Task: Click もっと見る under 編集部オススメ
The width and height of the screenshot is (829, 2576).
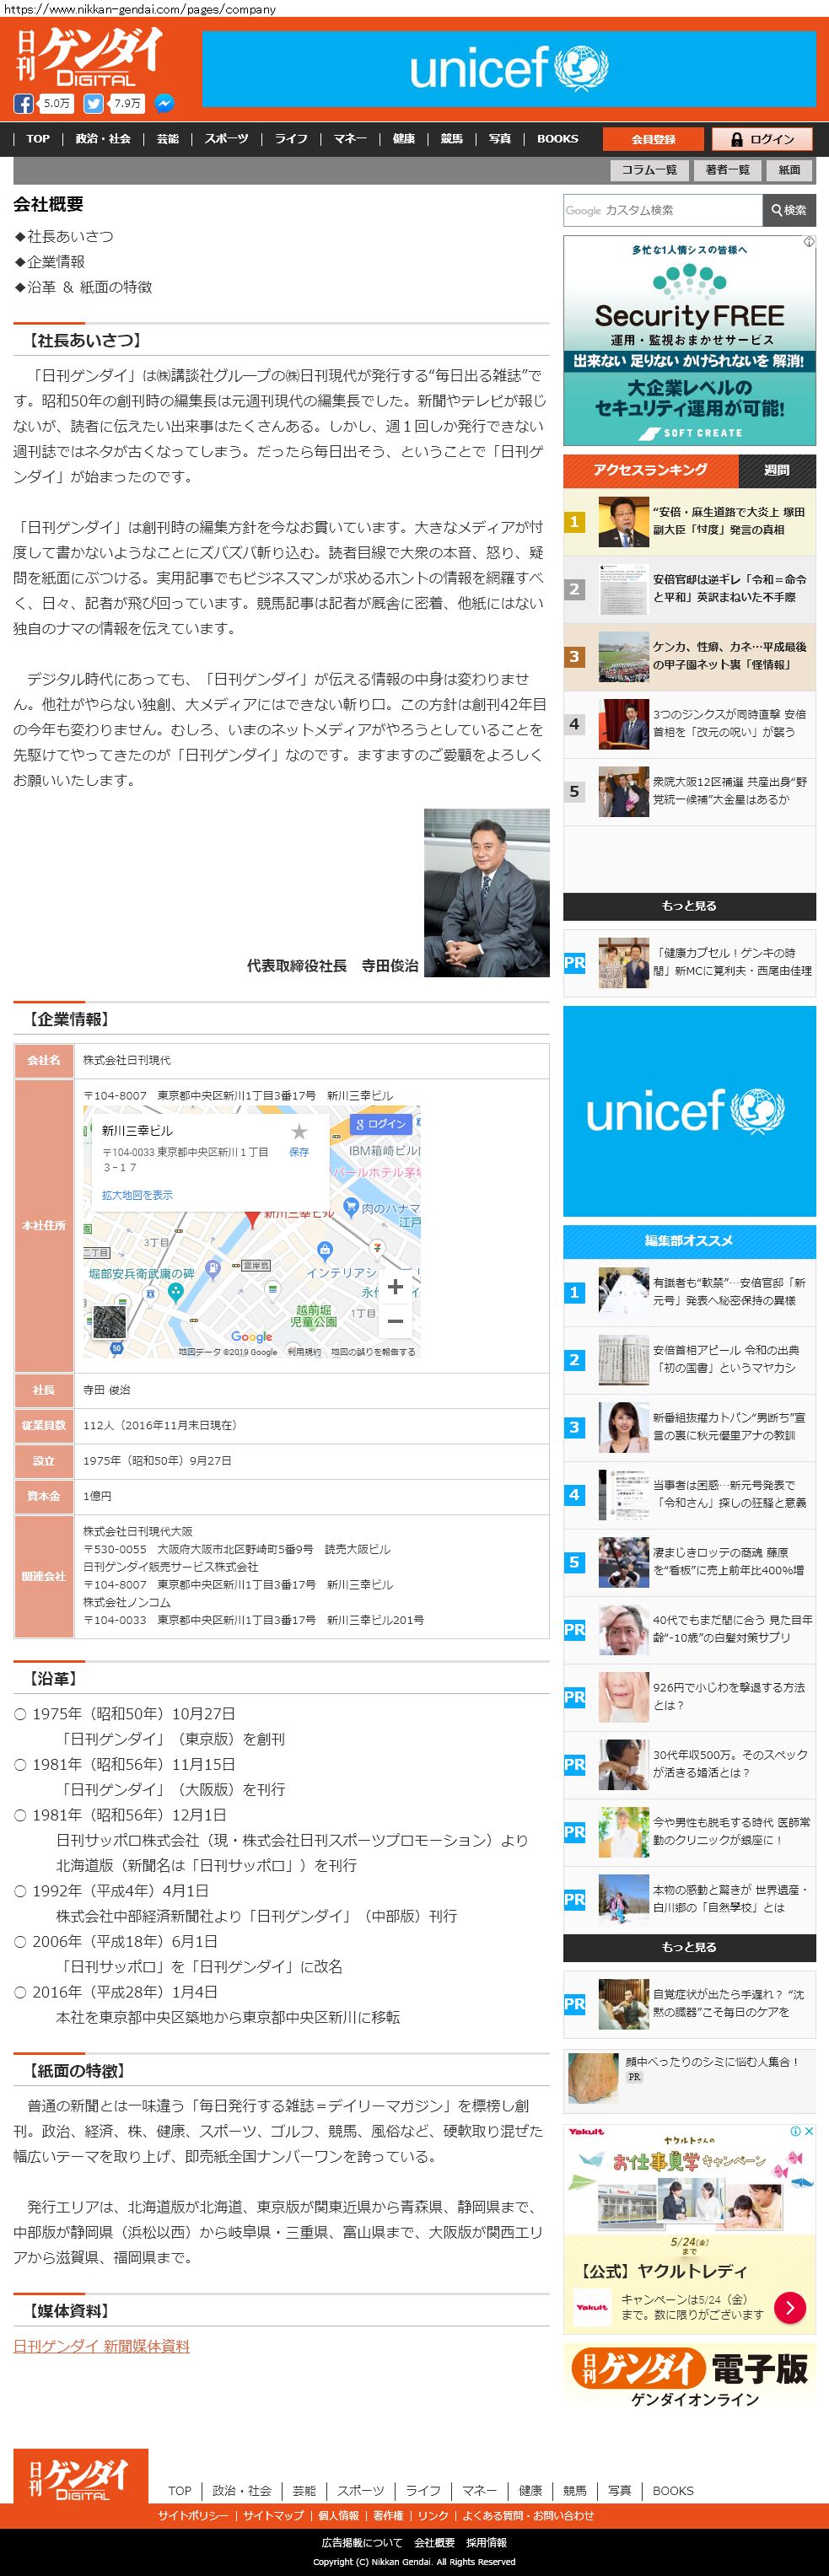Action: pyautogui.click(x=689, y=1947)
